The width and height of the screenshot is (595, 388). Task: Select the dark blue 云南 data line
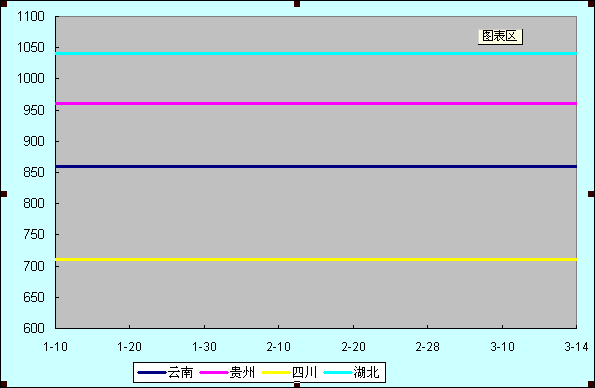tap(316, 166)
